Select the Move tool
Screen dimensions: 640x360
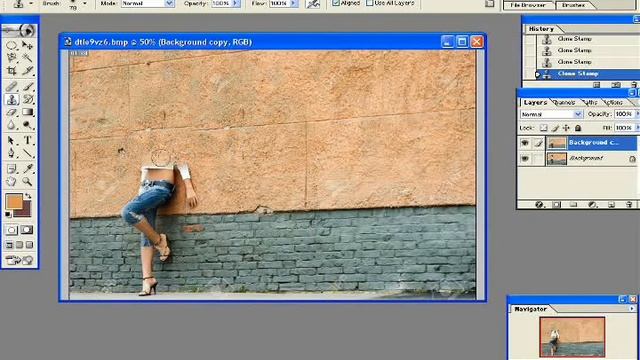click(27, 45)
